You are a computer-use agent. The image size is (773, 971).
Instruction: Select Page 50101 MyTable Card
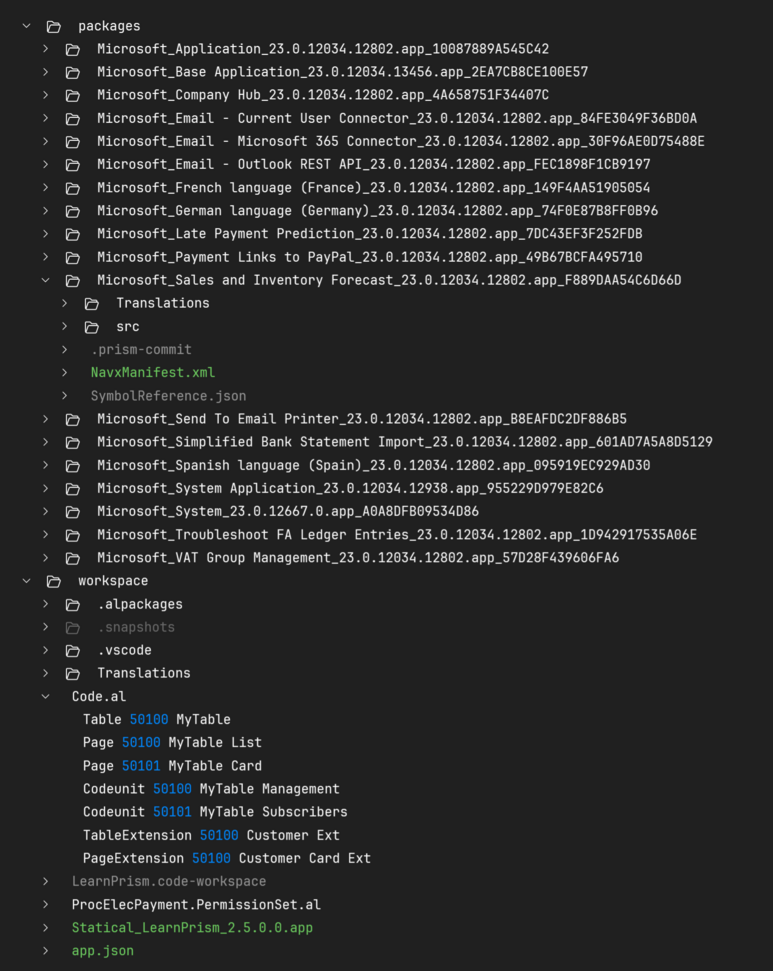172,766
